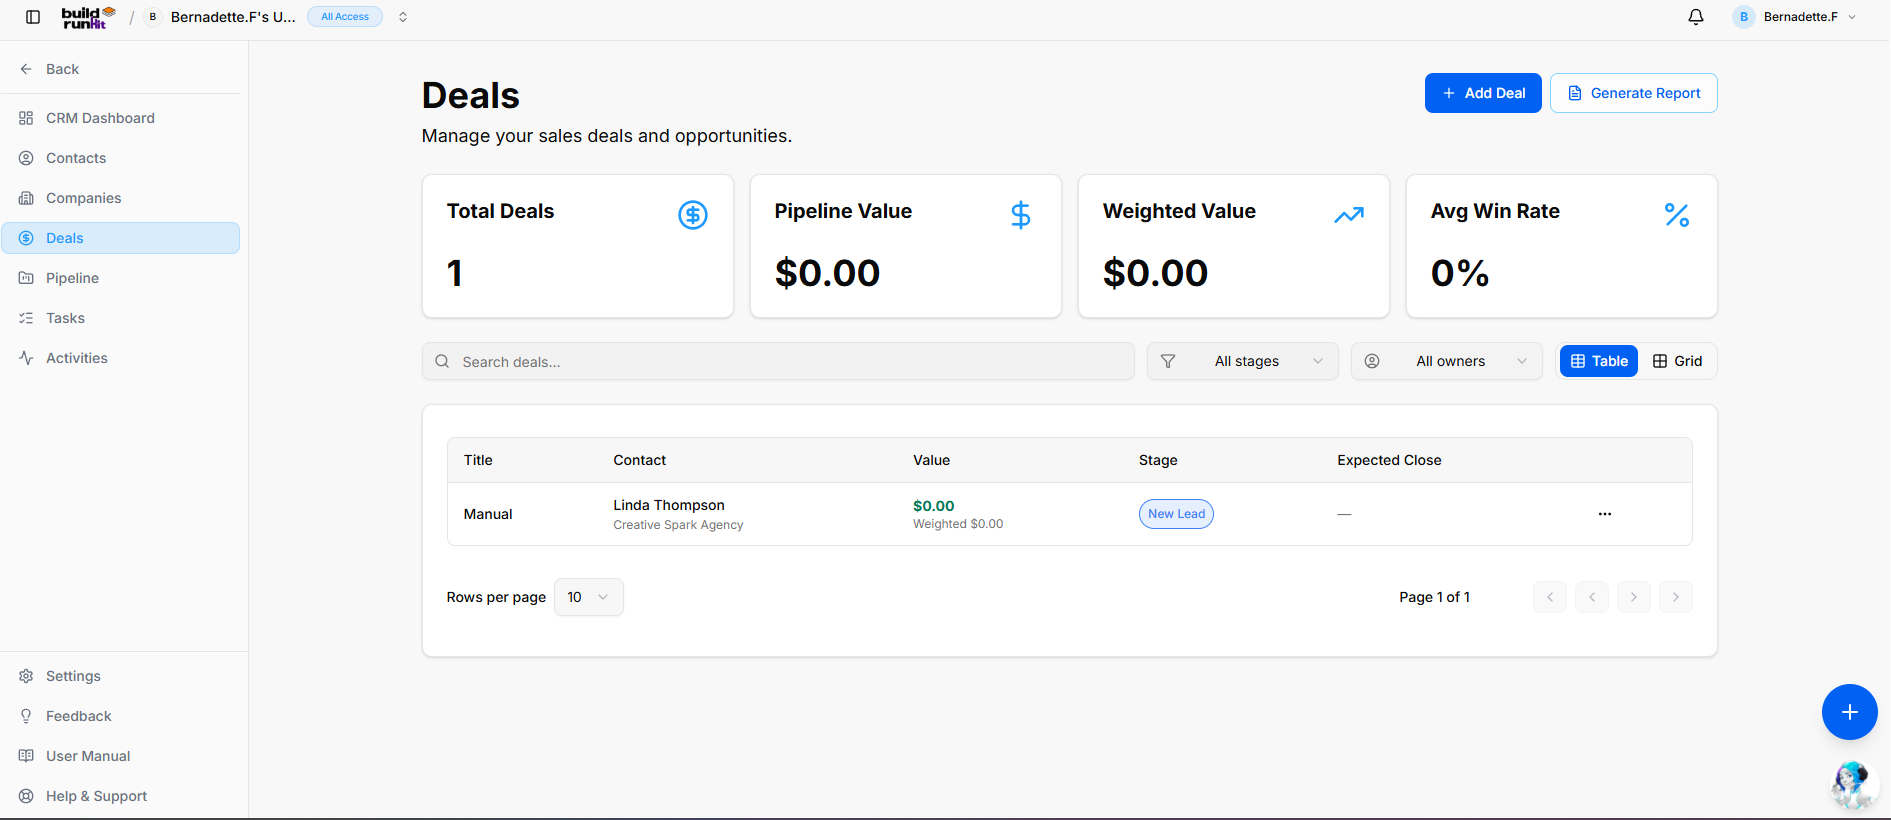This screenshot has height=820, width=1891.
Task: Open the chat assistant avatar
Action: (x=1852, y=786)
